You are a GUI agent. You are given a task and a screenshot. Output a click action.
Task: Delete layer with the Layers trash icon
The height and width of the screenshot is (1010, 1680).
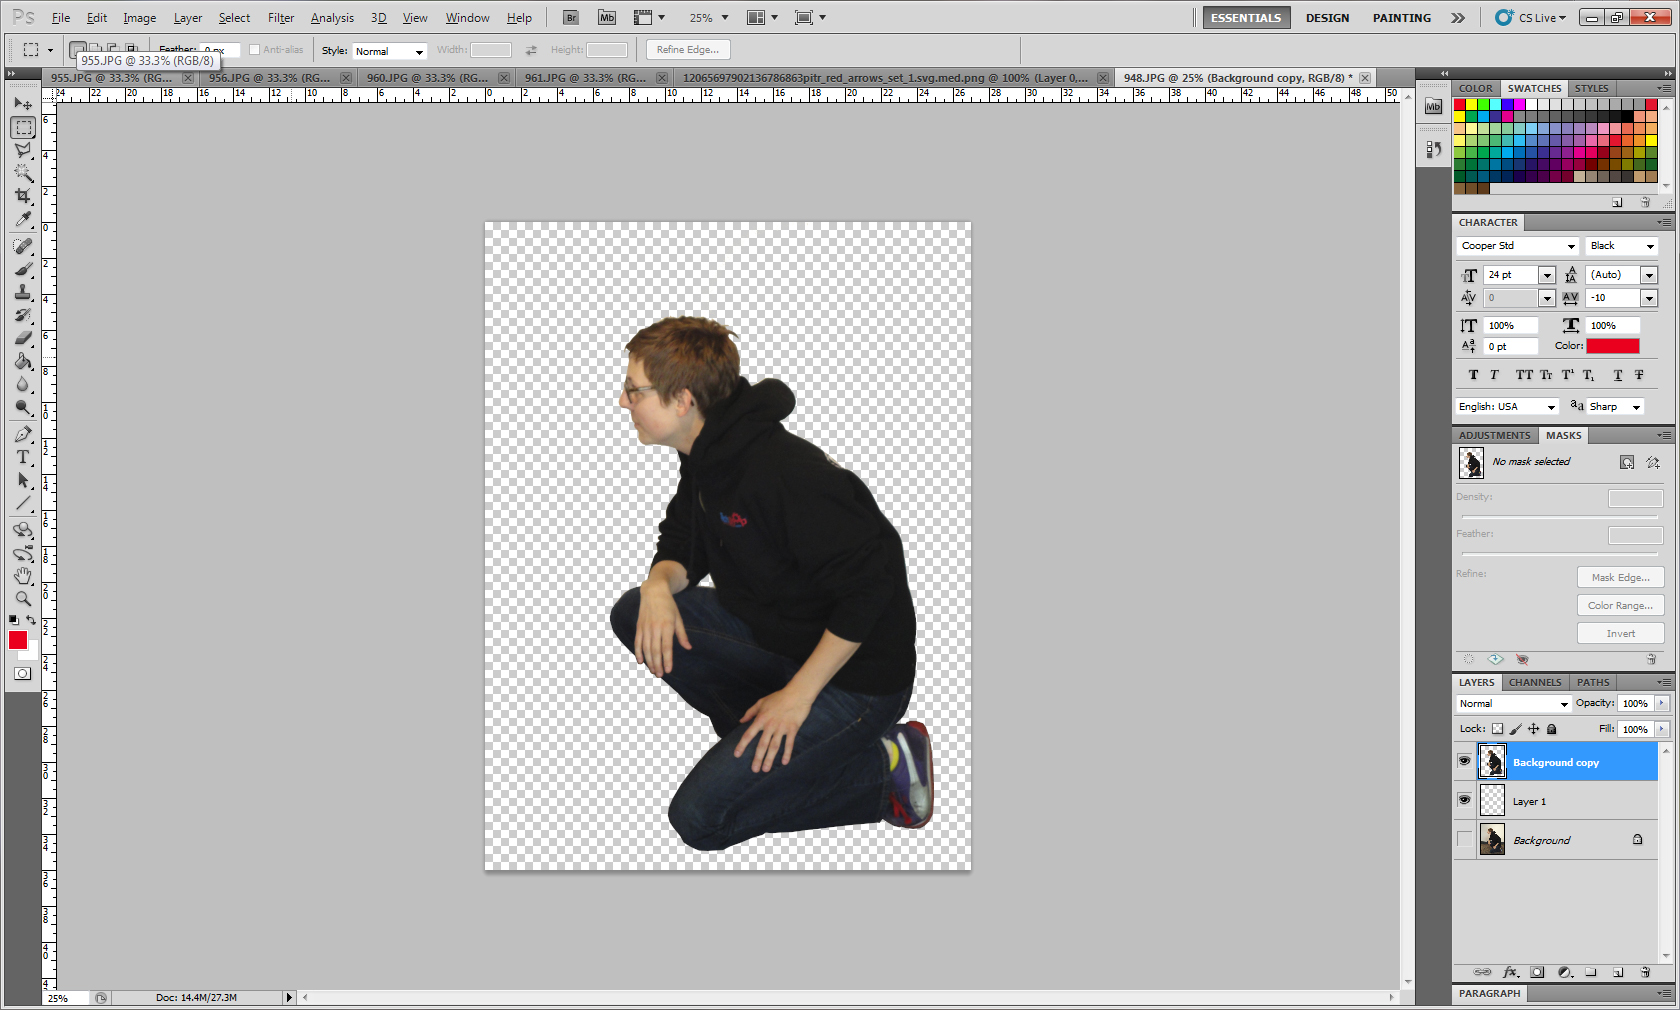(1645, 972)
